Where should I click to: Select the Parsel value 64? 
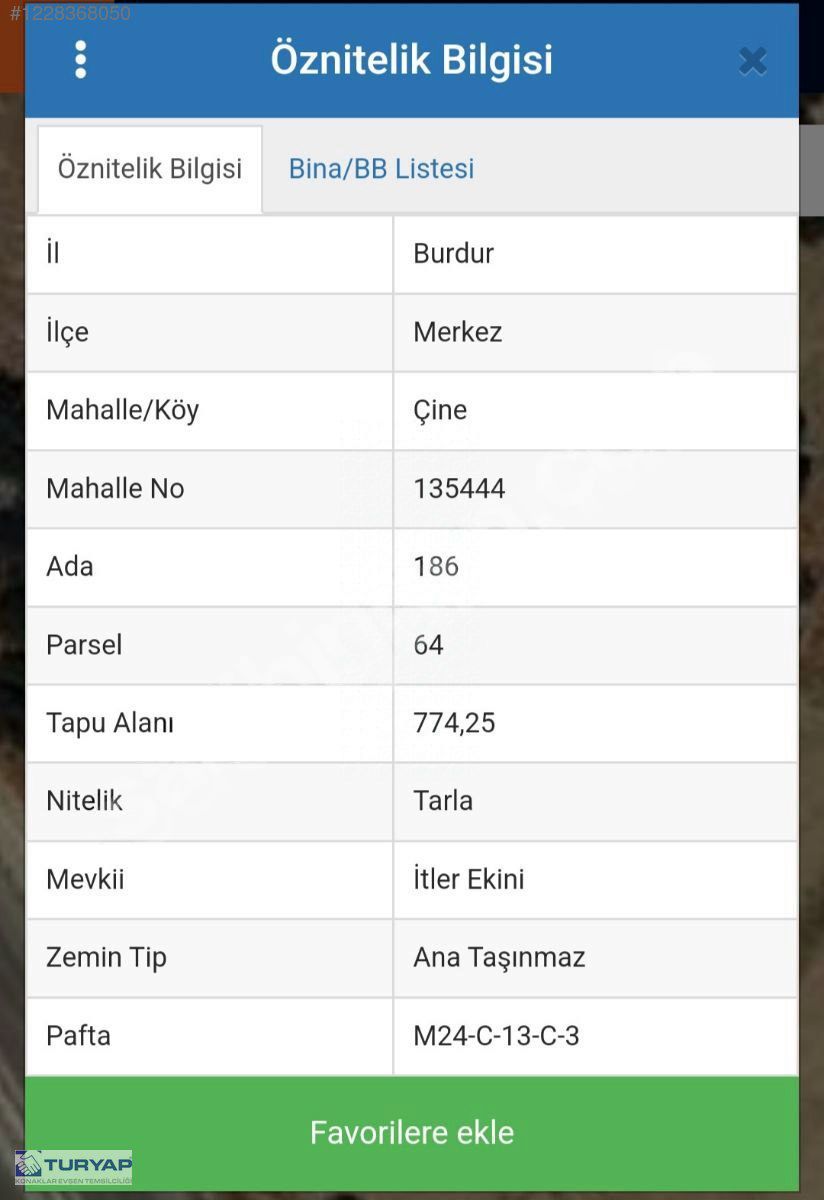click(428, 645)
